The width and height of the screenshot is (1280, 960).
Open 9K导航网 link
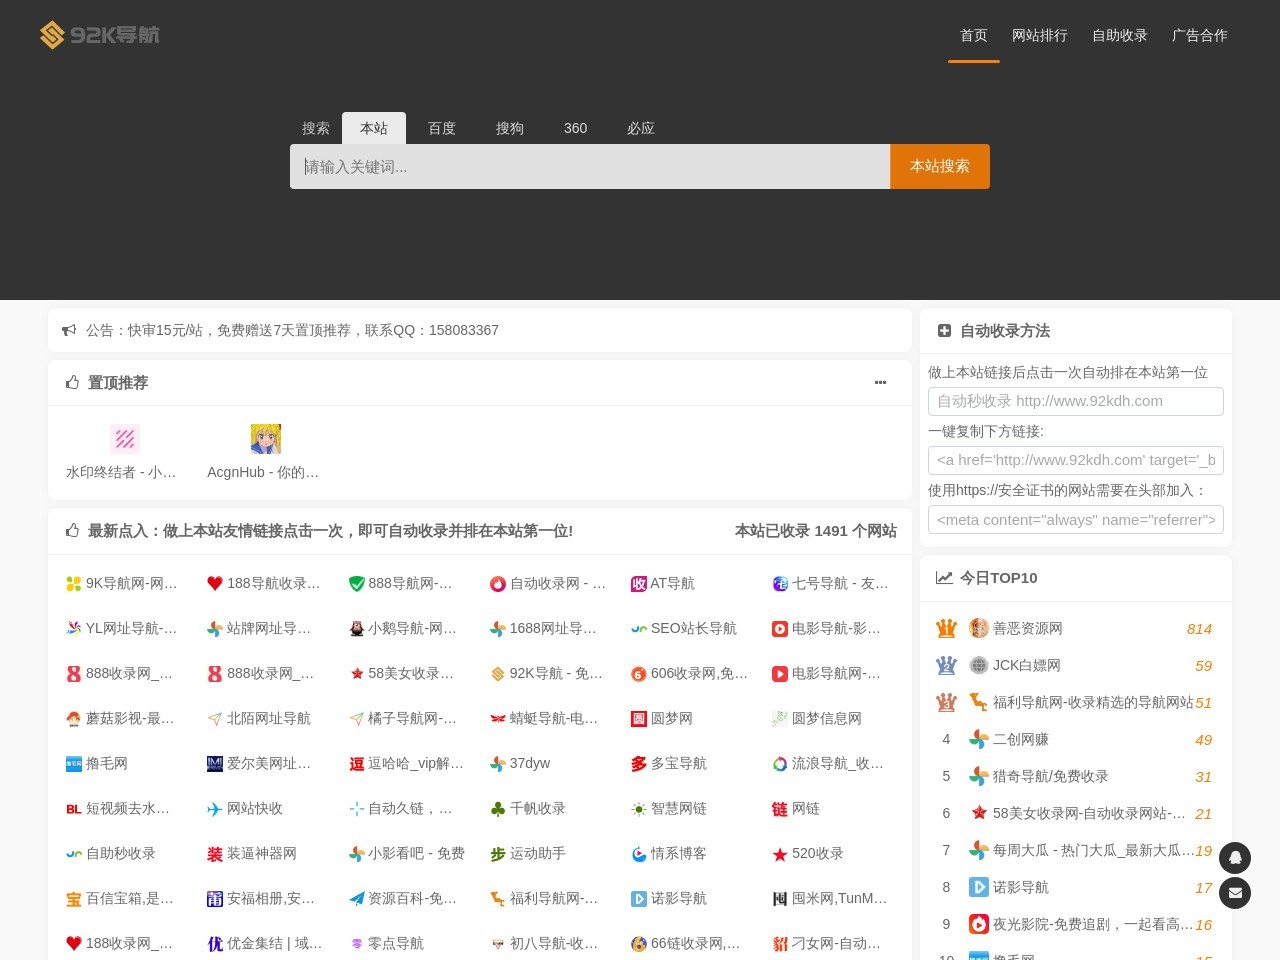[122, 583]
